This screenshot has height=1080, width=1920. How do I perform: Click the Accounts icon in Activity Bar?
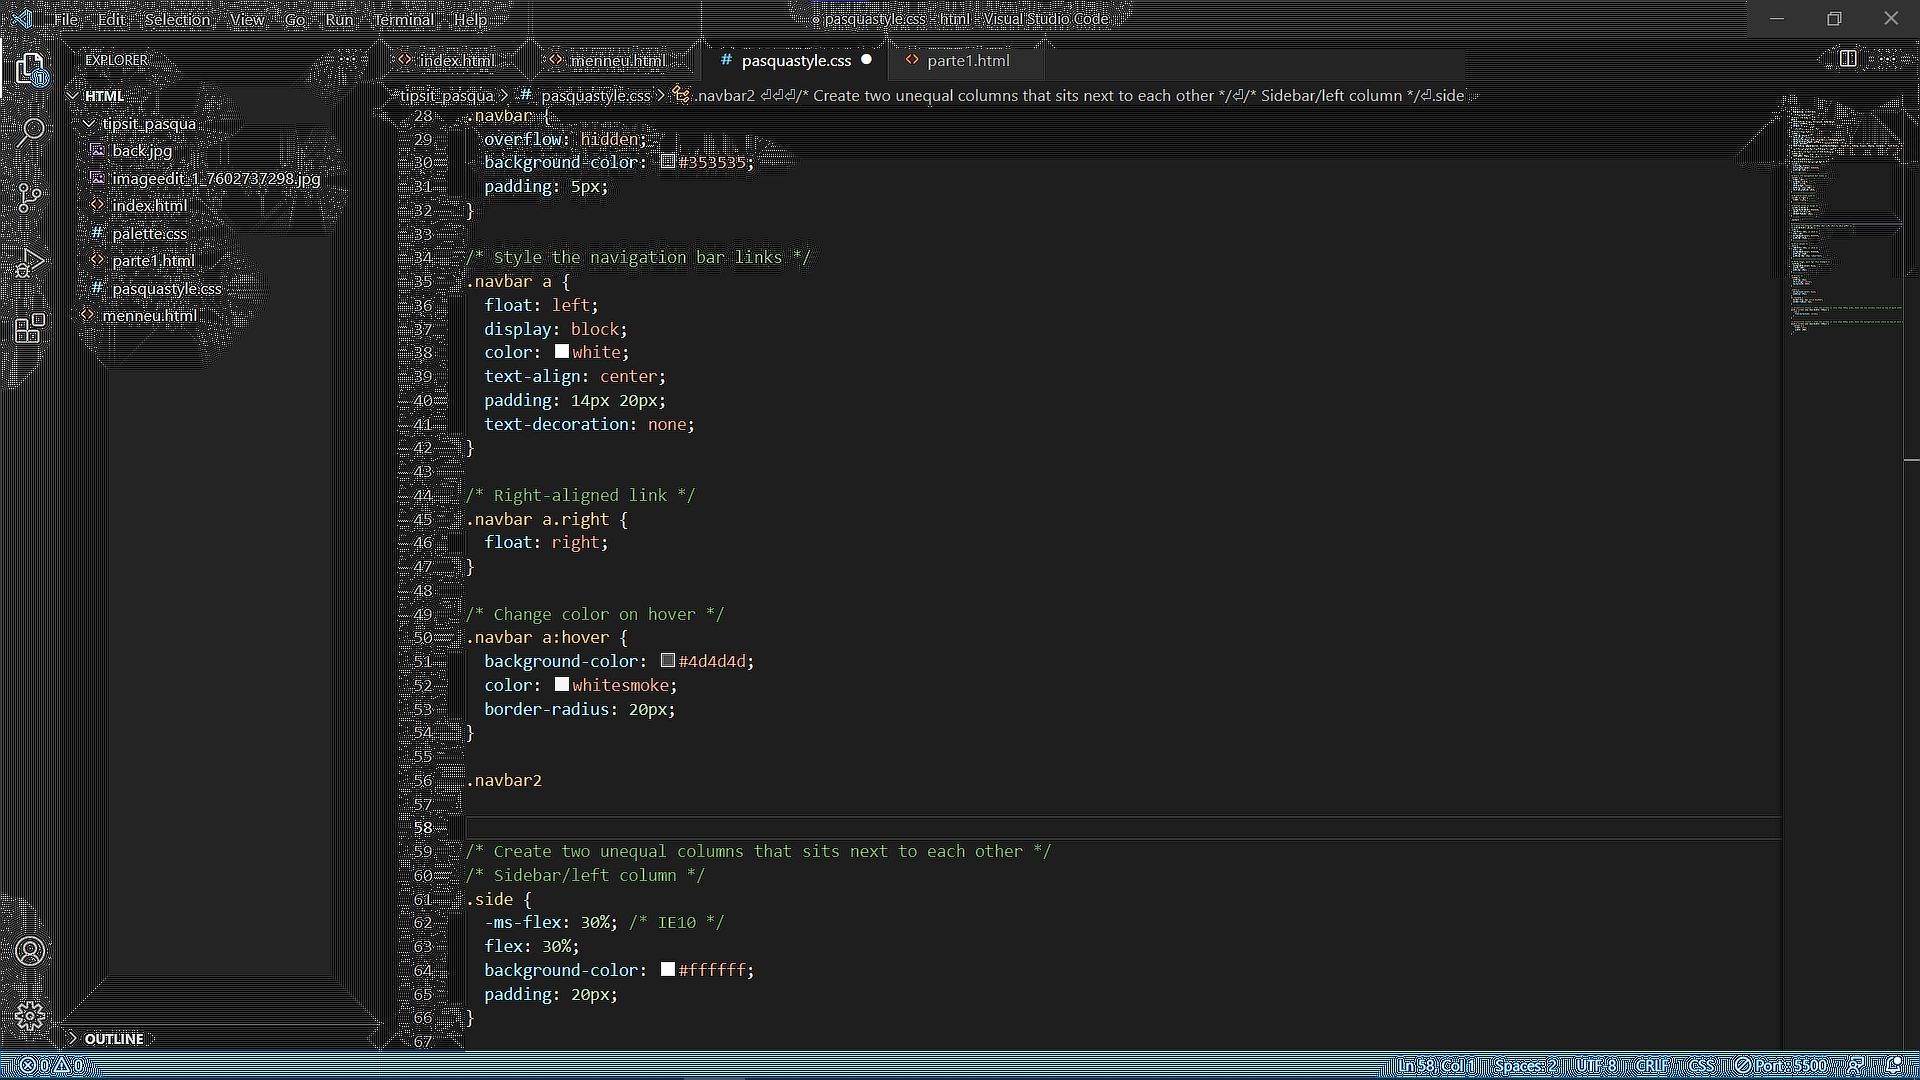(x=30, y=951)
